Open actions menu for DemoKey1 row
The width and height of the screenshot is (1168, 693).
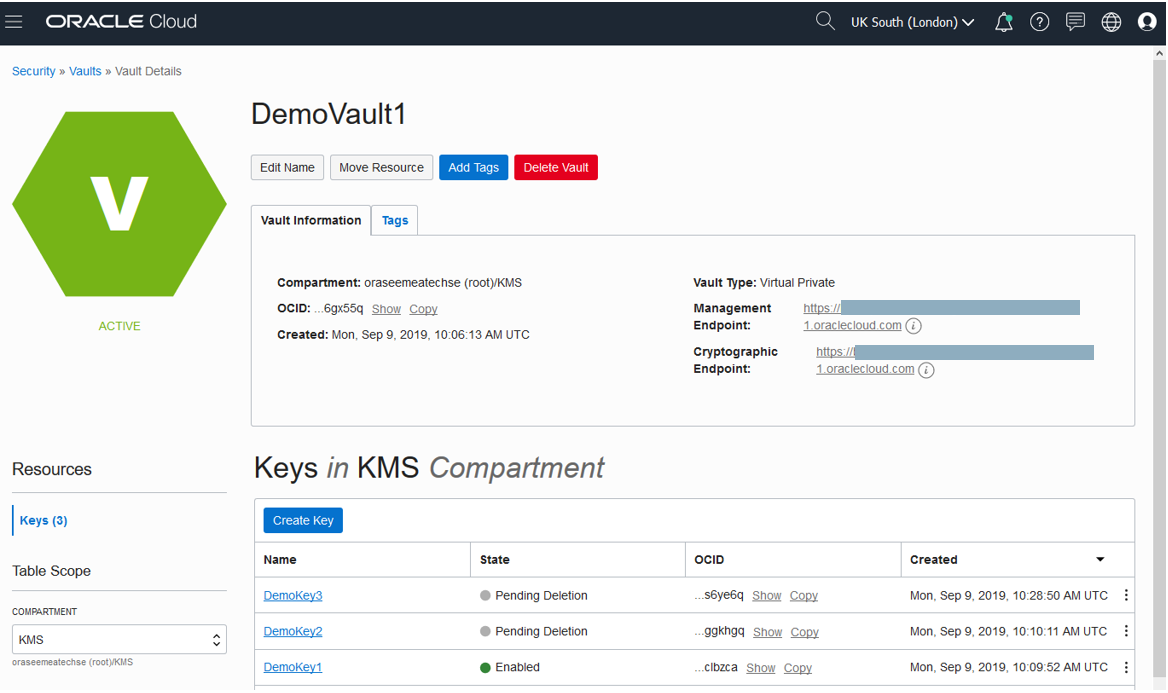coord(1126,668)
